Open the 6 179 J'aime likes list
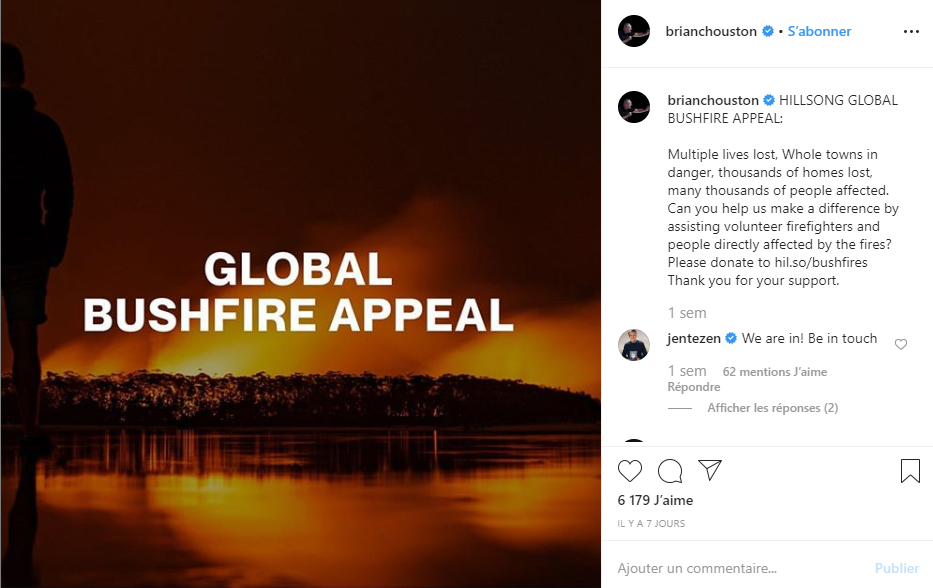The width and height of the screenshot is (933, 588). click(x=655, y=500)
